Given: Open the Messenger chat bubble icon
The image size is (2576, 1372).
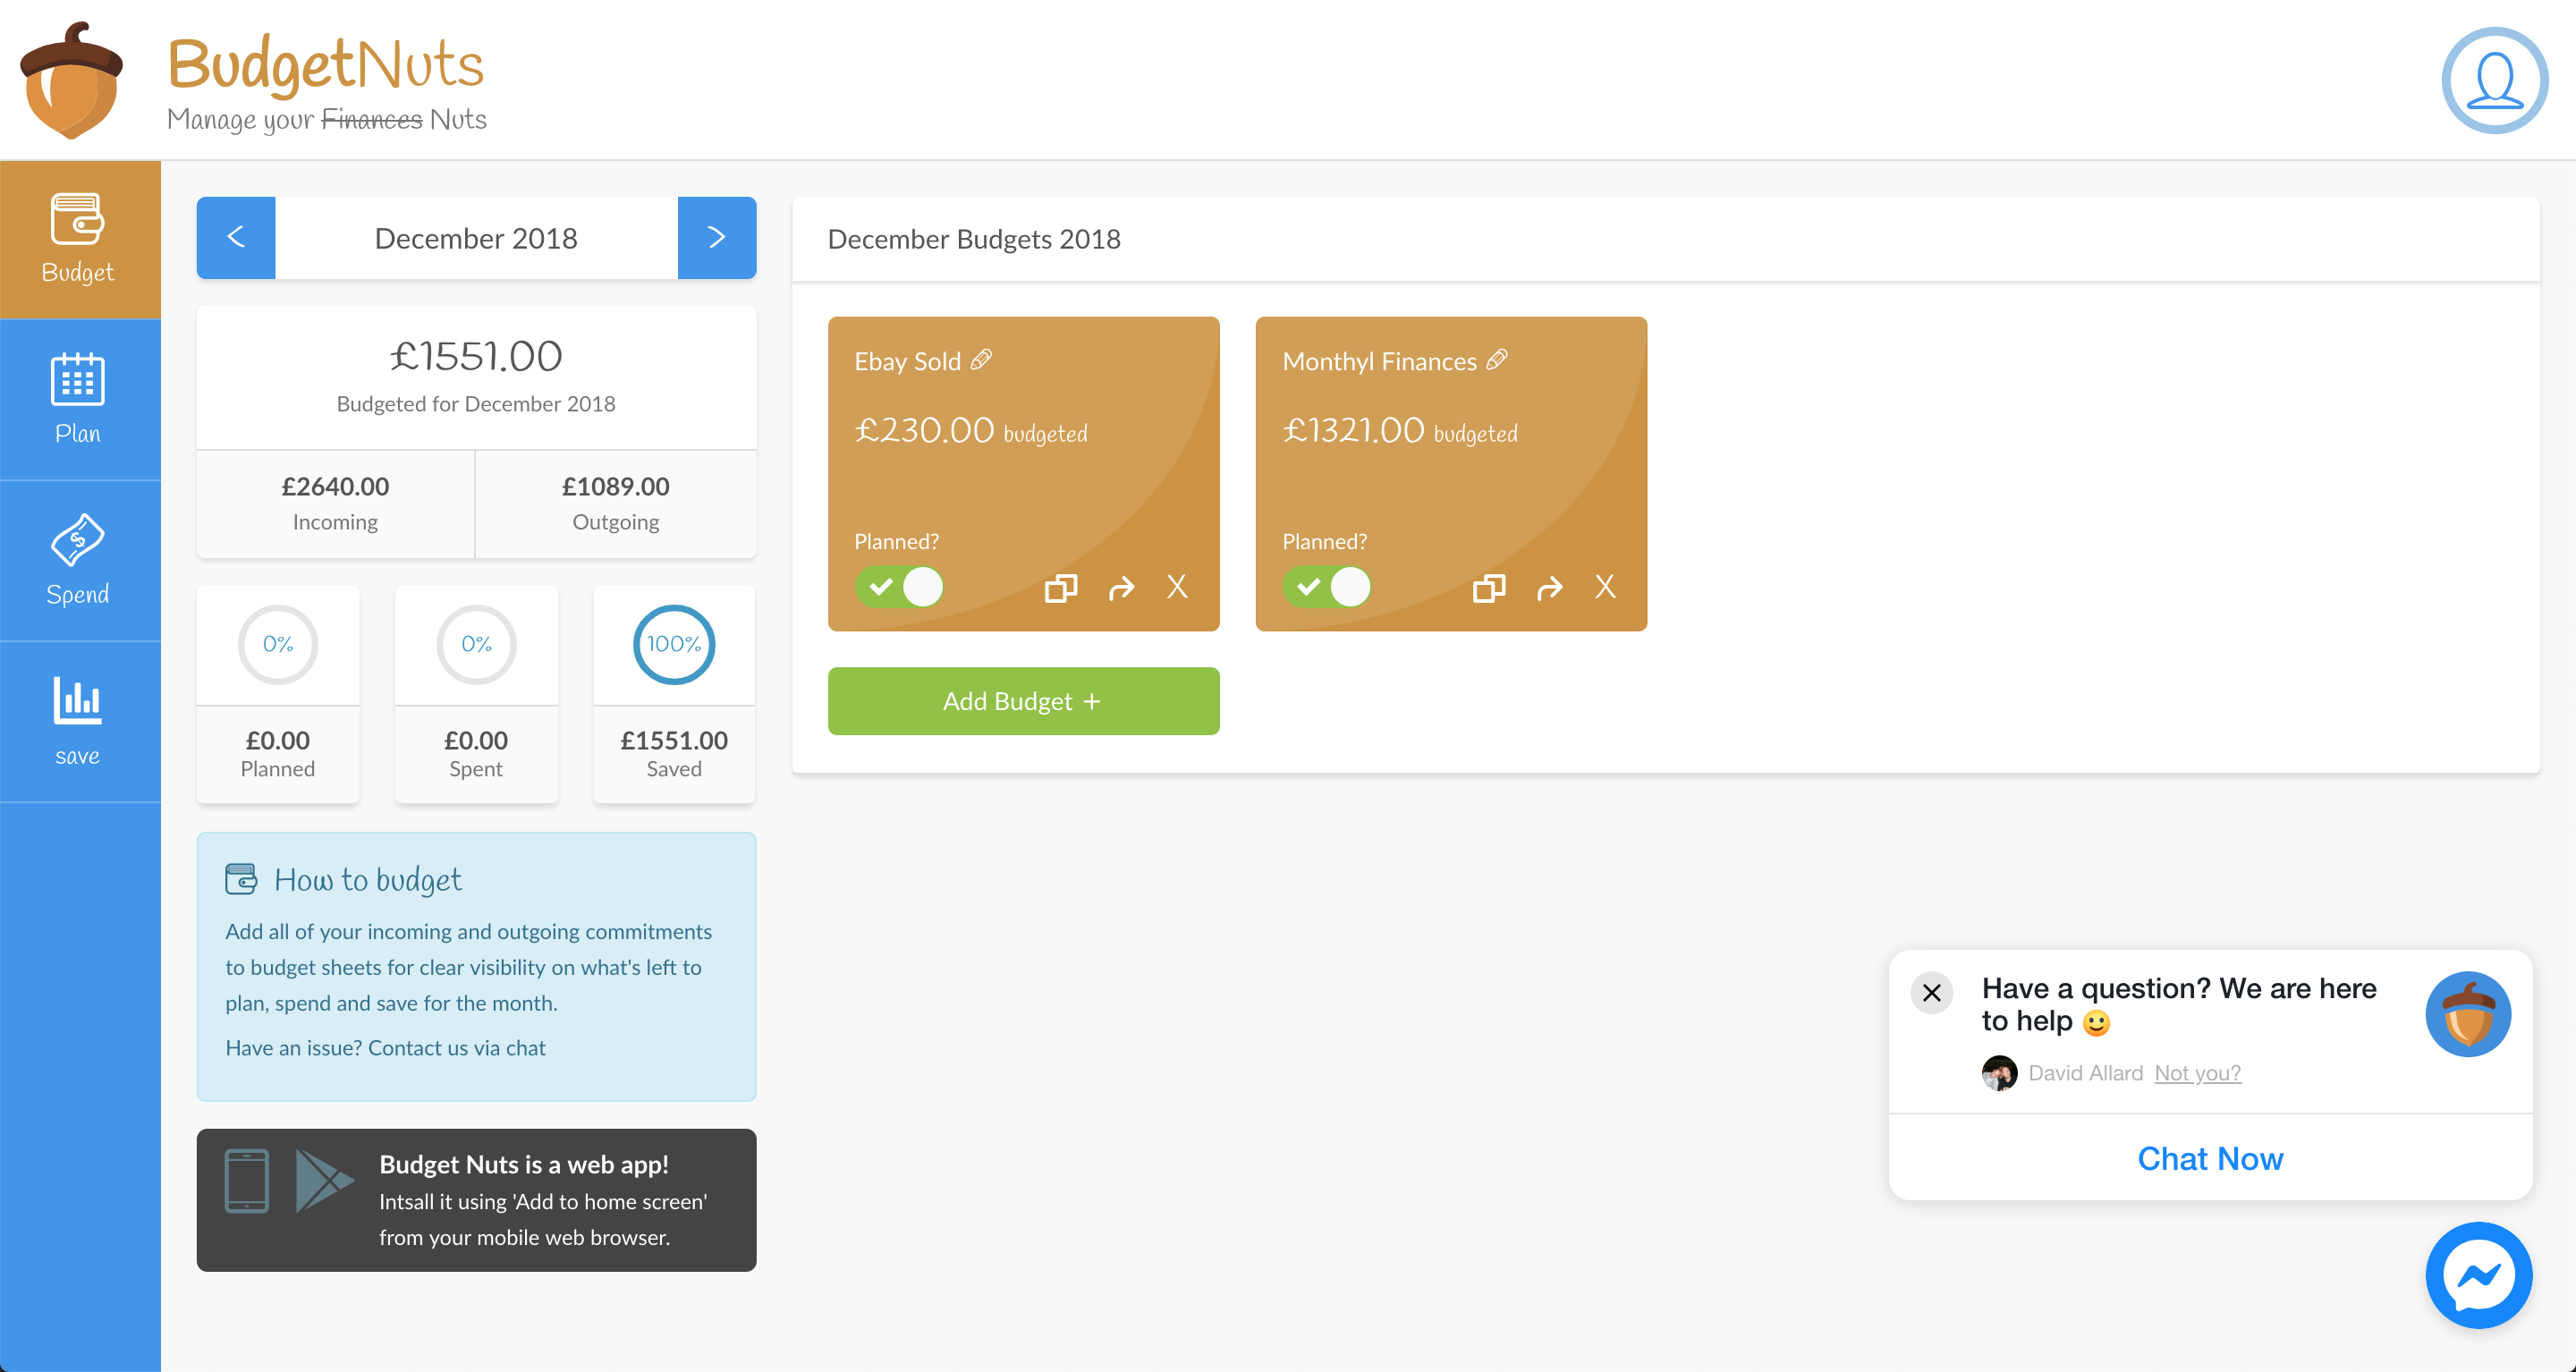Looking at the screenshot, I should [2478, 1275].
